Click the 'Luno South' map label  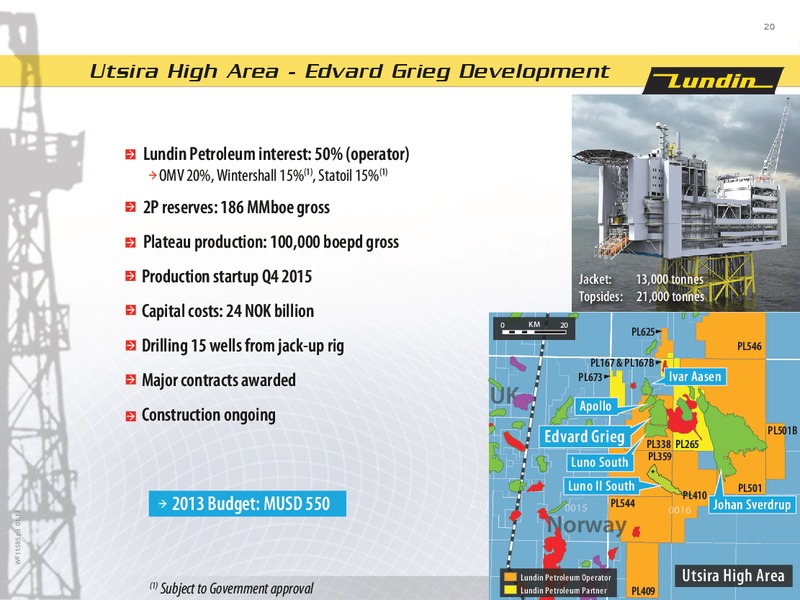599,462
